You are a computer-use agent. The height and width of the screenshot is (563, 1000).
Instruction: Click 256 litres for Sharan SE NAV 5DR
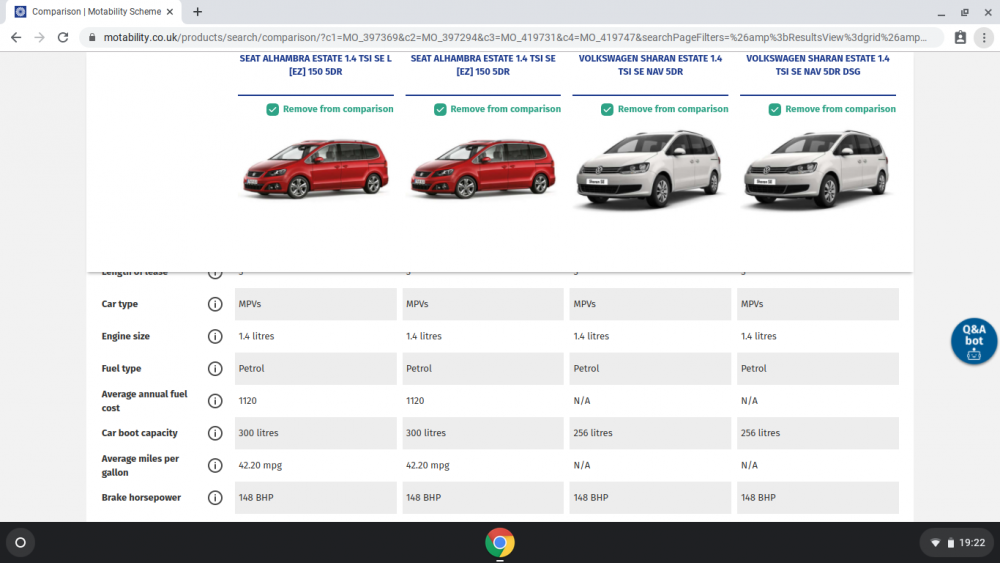pos(592,433)
